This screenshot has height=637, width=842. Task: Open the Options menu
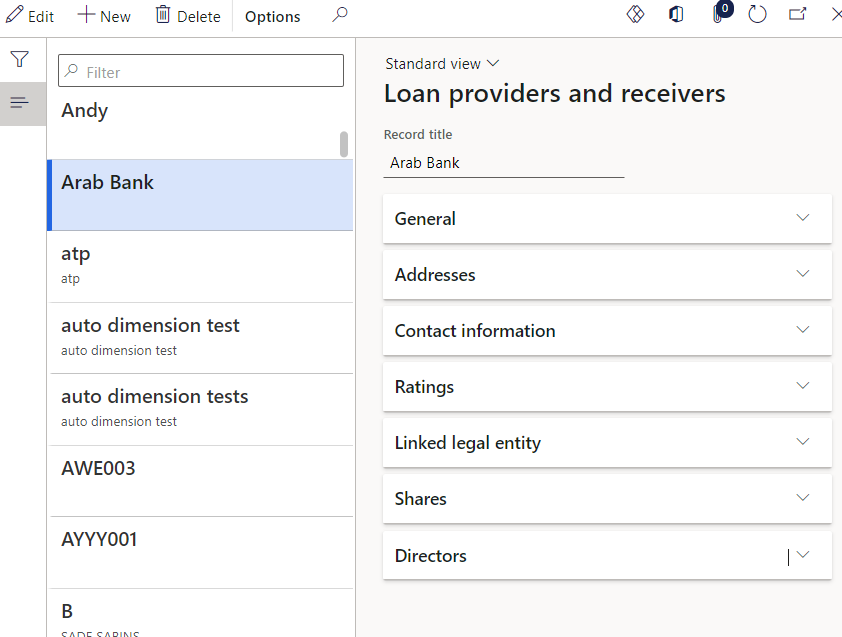click(x=271, y=16)
